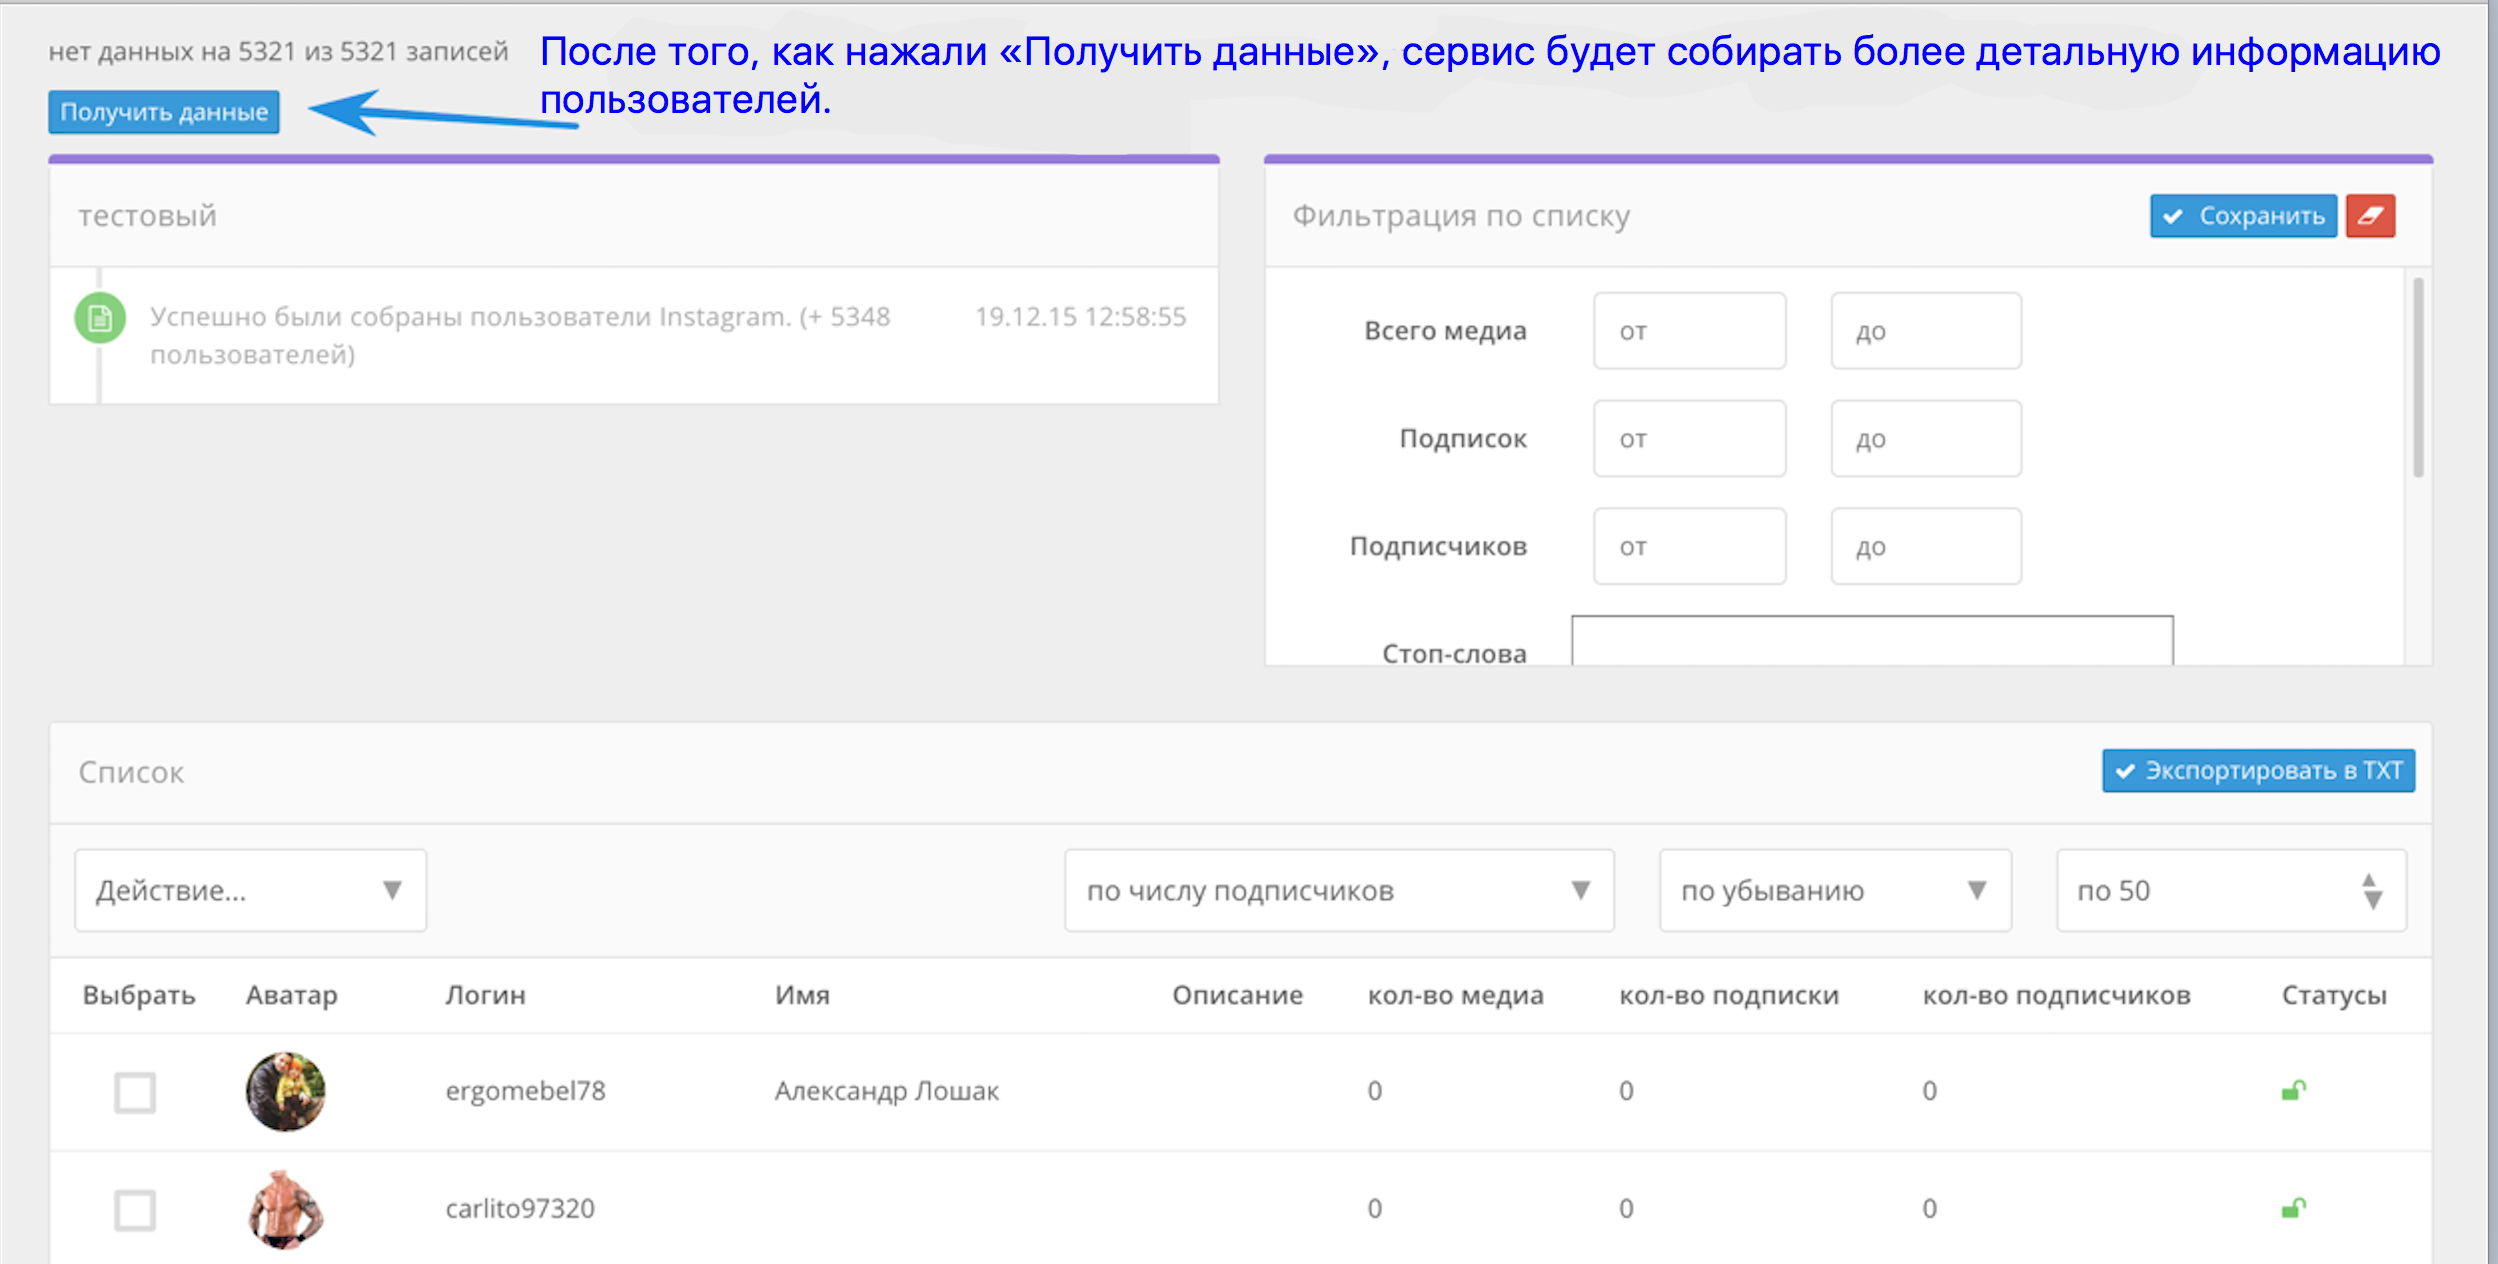Change page size with 'по 50' selector
The image size is (2498, 1264).
(x=2230, y=890)
